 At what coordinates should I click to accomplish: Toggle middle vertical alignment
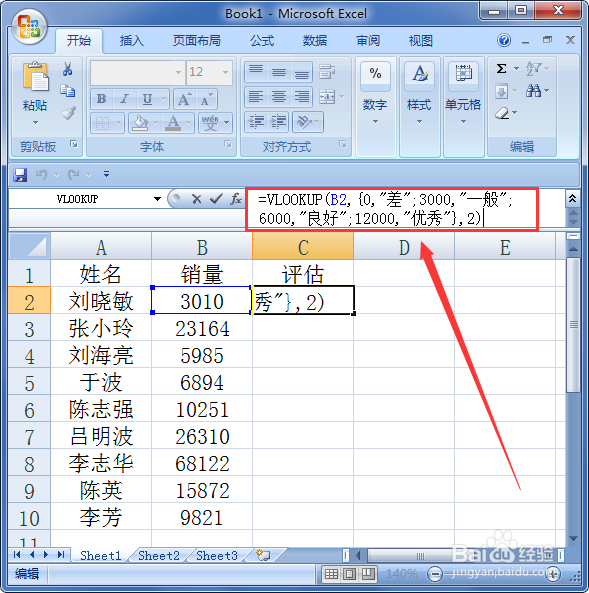279,71
